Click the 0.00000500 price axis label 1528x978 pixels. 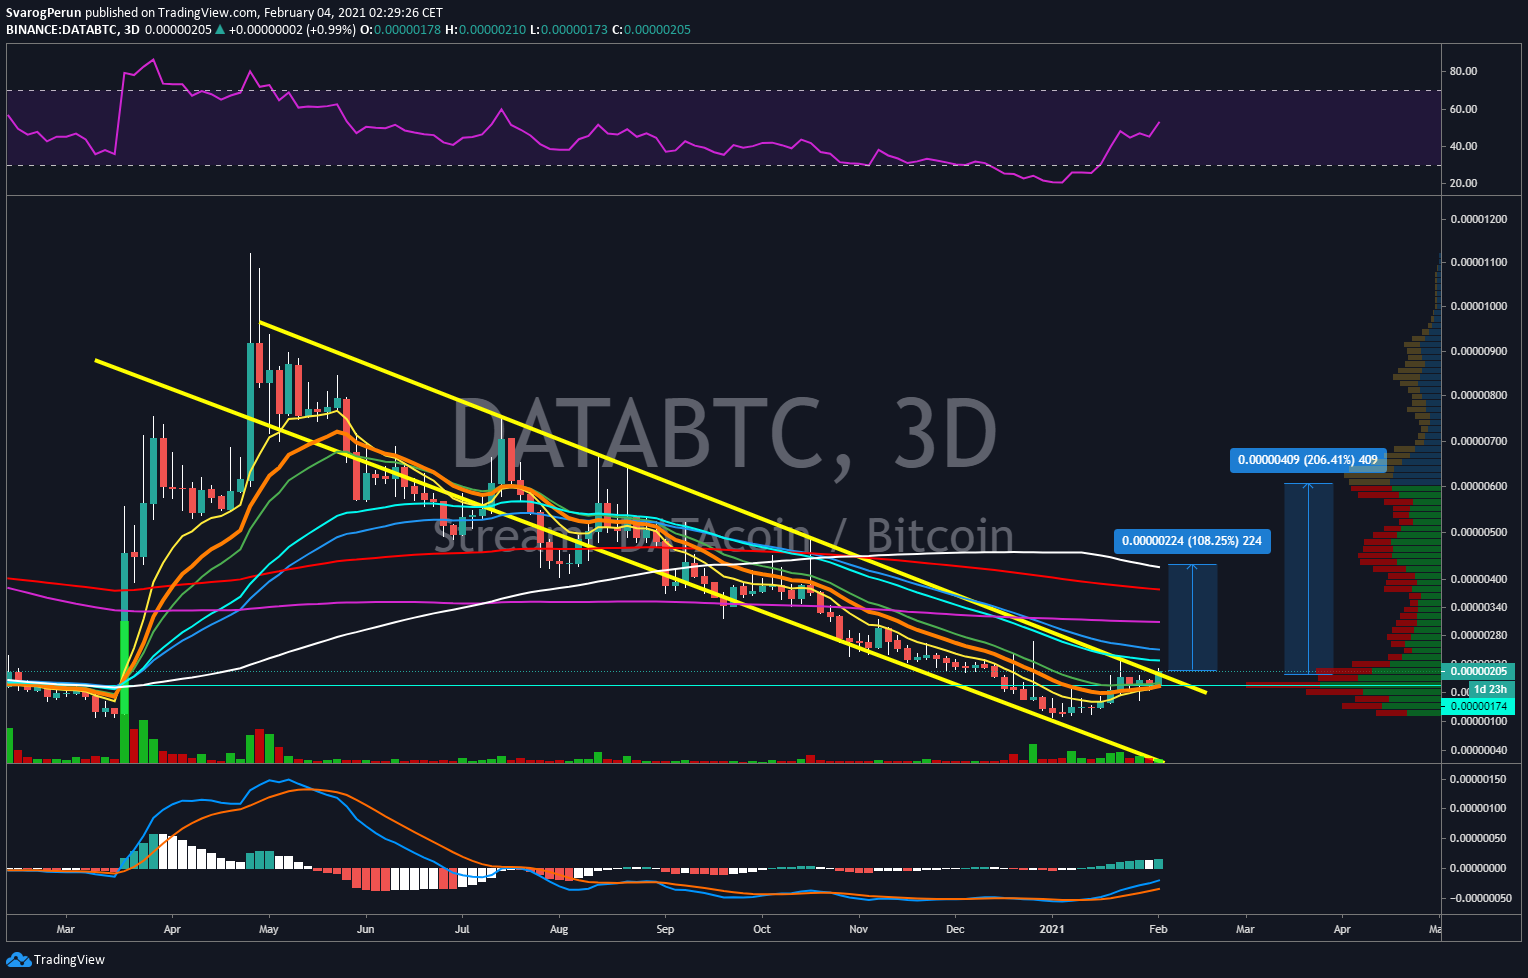tap(1478, 532)
